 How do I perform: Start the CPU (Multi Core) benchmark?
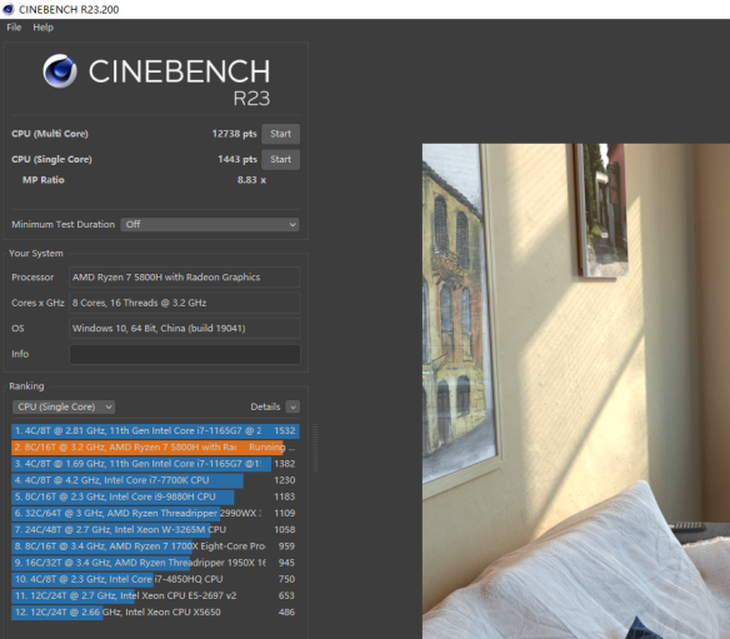[x=281, y=134]
